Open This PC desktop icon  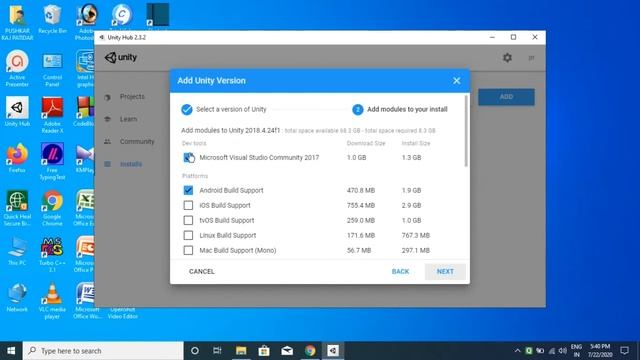pos(17,251)
